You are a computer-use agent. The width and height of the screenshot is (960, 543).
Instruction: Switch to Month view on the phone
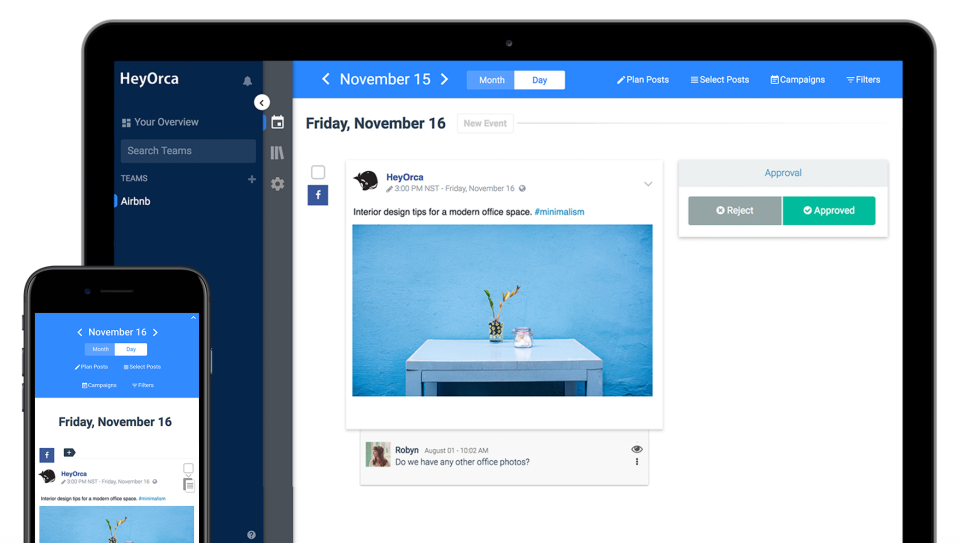[x=100, y=350]
